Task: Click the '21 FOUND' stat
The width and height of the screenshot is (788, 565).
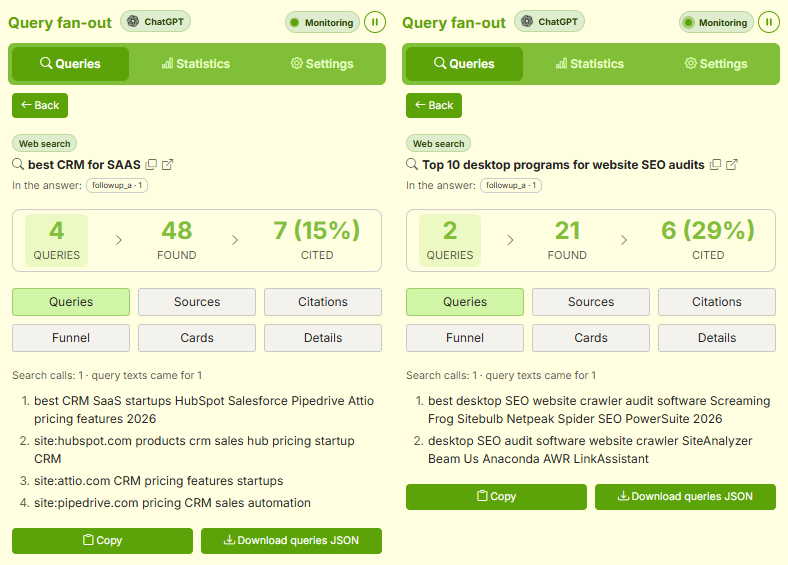Action: point(567,240)
